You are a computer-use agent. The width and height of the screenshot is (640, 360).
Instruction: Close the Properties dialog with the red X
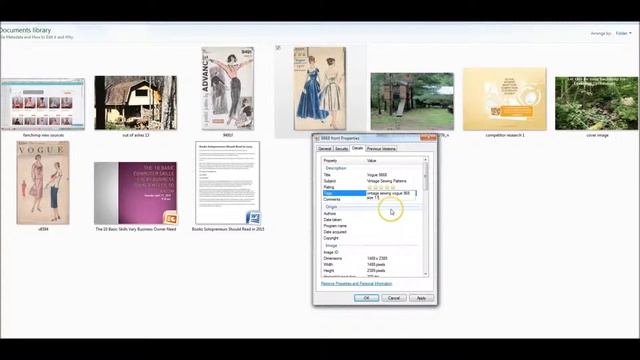pos(428,138)
